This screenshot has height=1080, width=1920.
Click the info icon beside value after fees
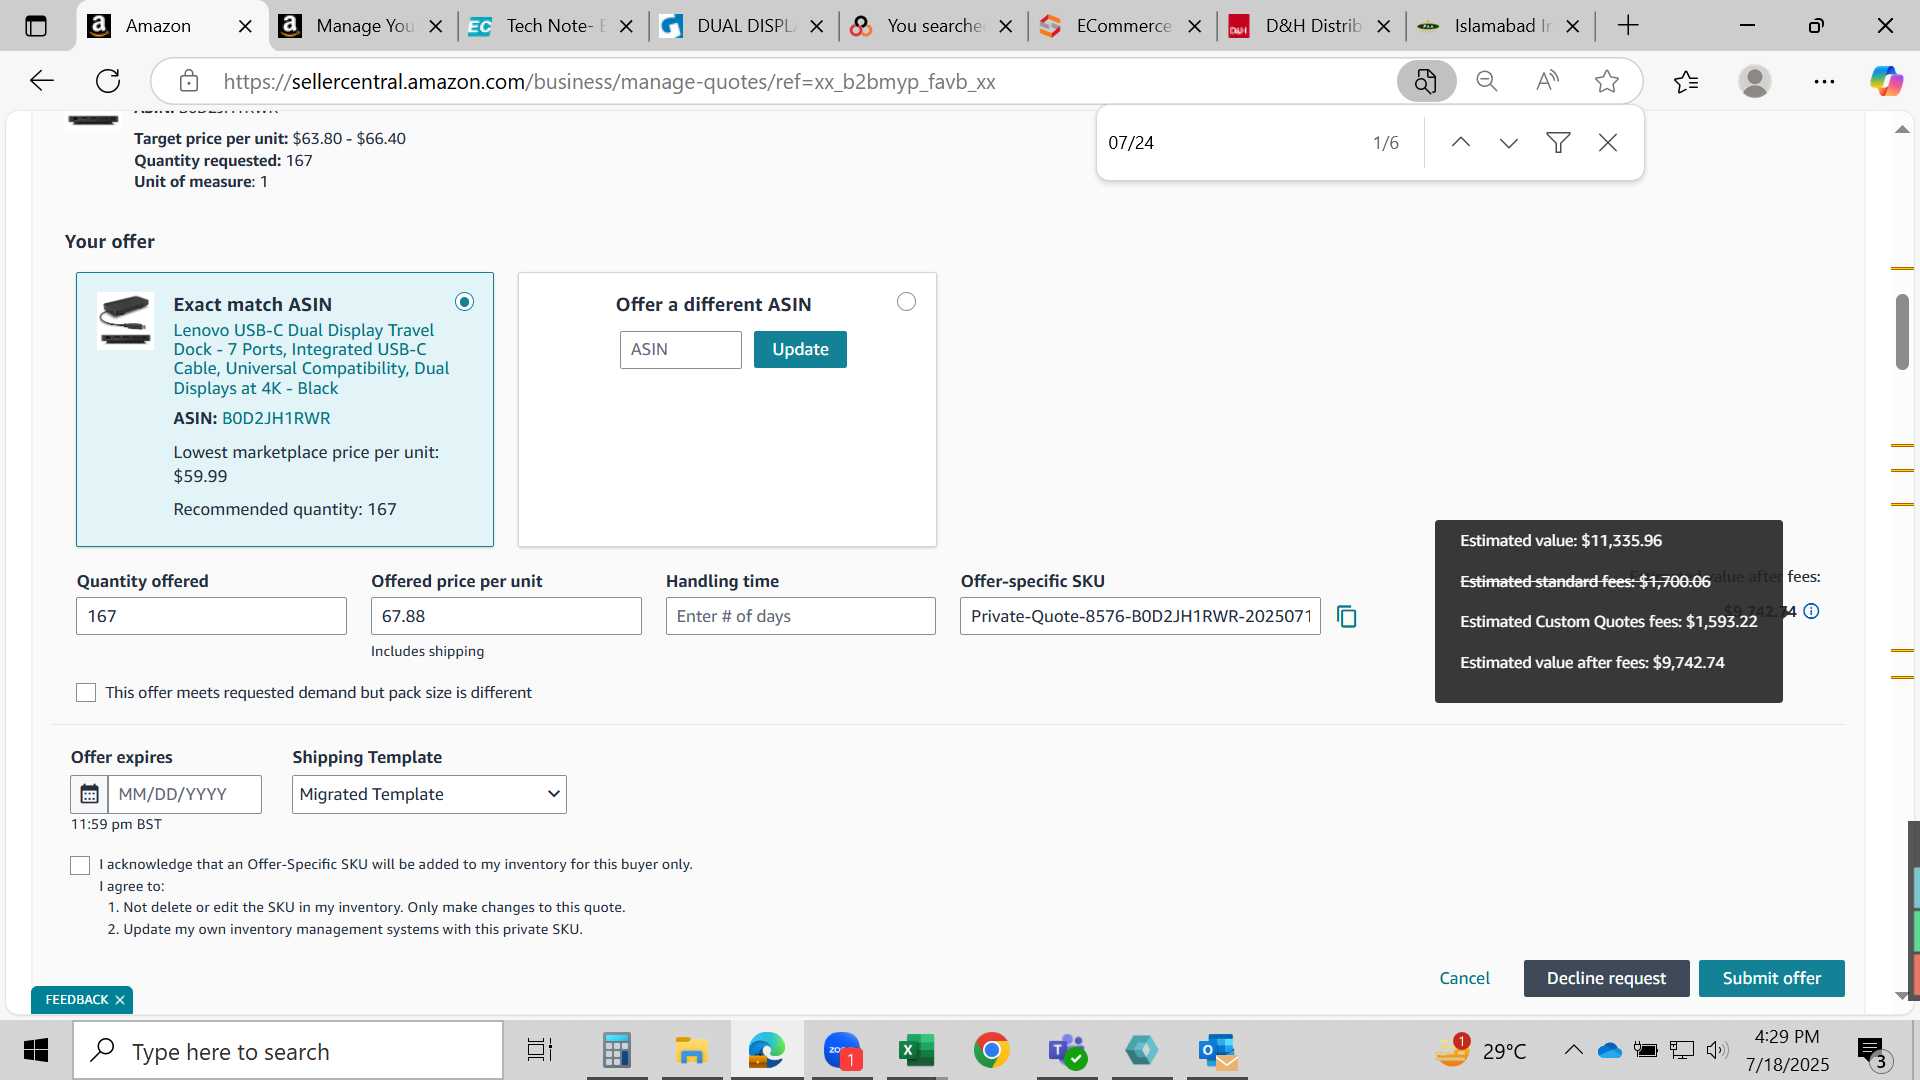(x=1811, y=611)
